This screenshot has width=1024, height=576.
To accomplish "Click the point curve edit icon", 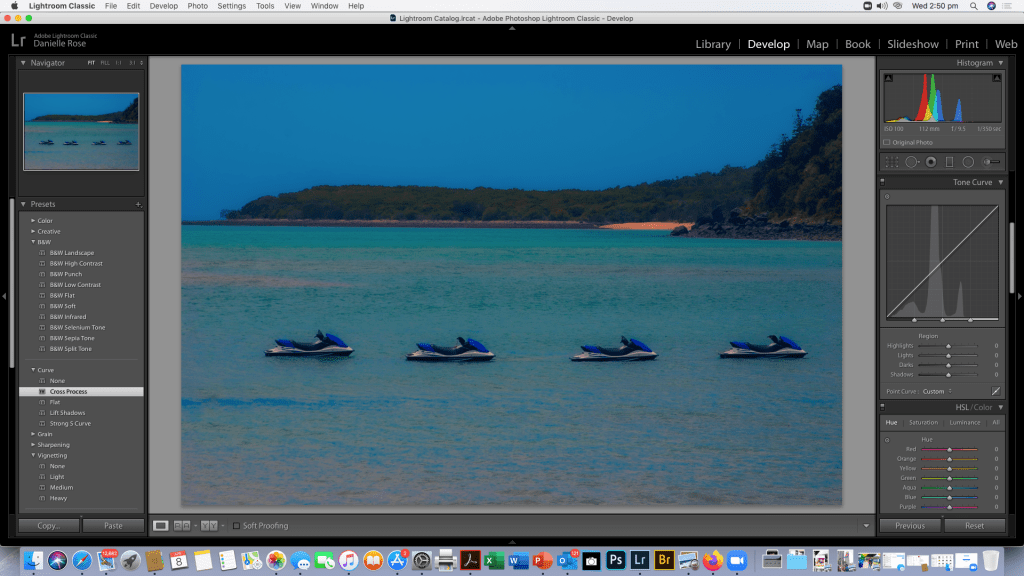I will tap(996, 391).
